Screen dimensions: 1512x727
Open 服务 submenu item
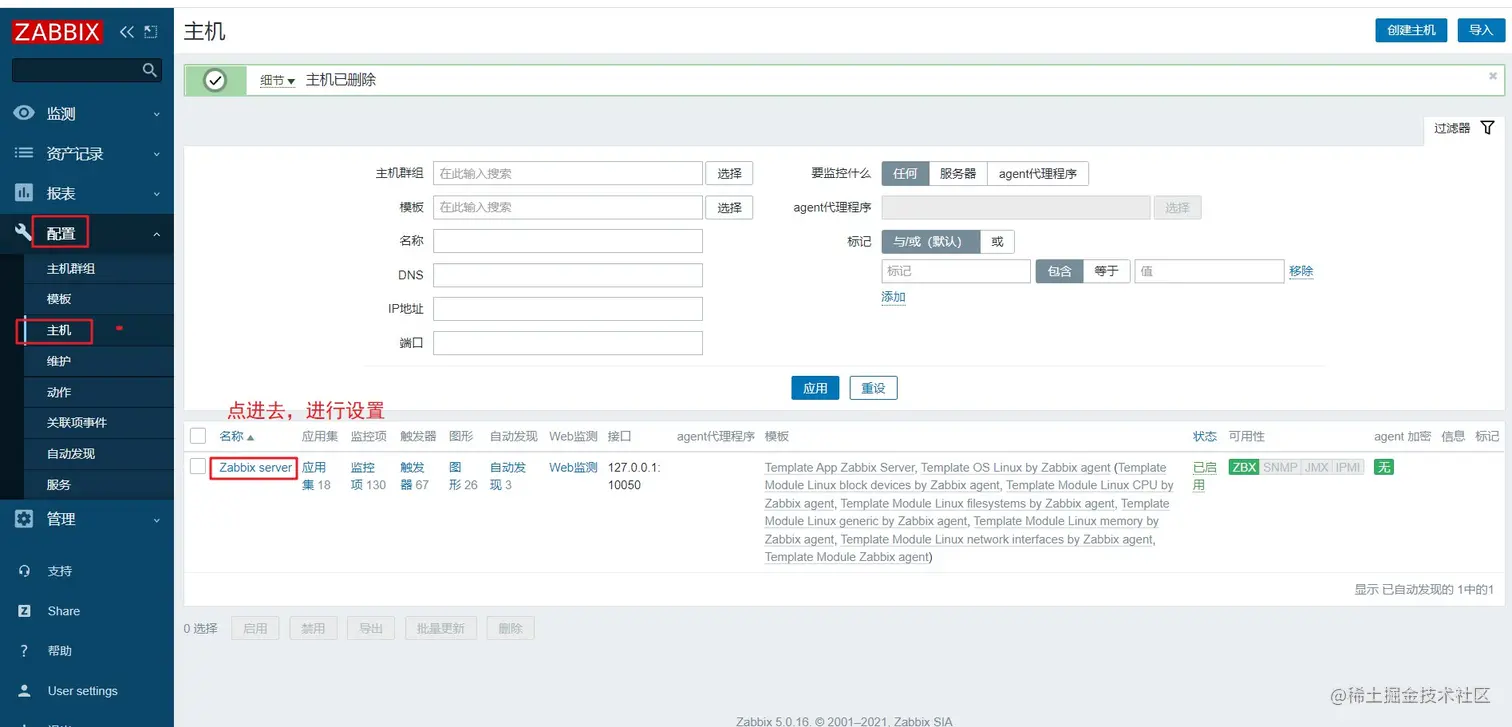[59, 484]
